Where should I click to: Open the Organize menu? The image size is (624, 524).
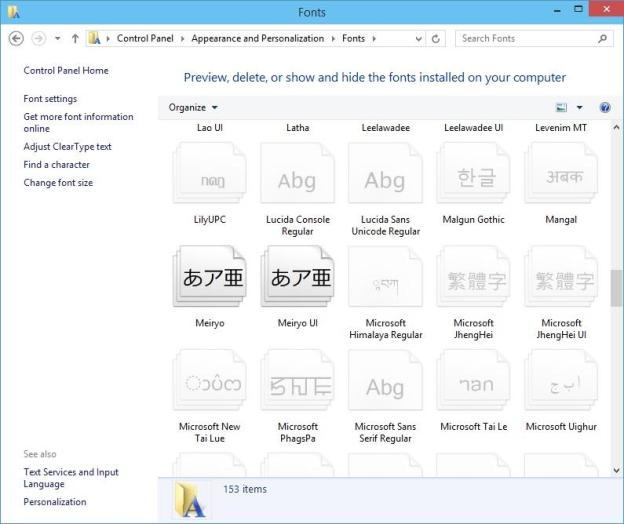coord(193,107)
